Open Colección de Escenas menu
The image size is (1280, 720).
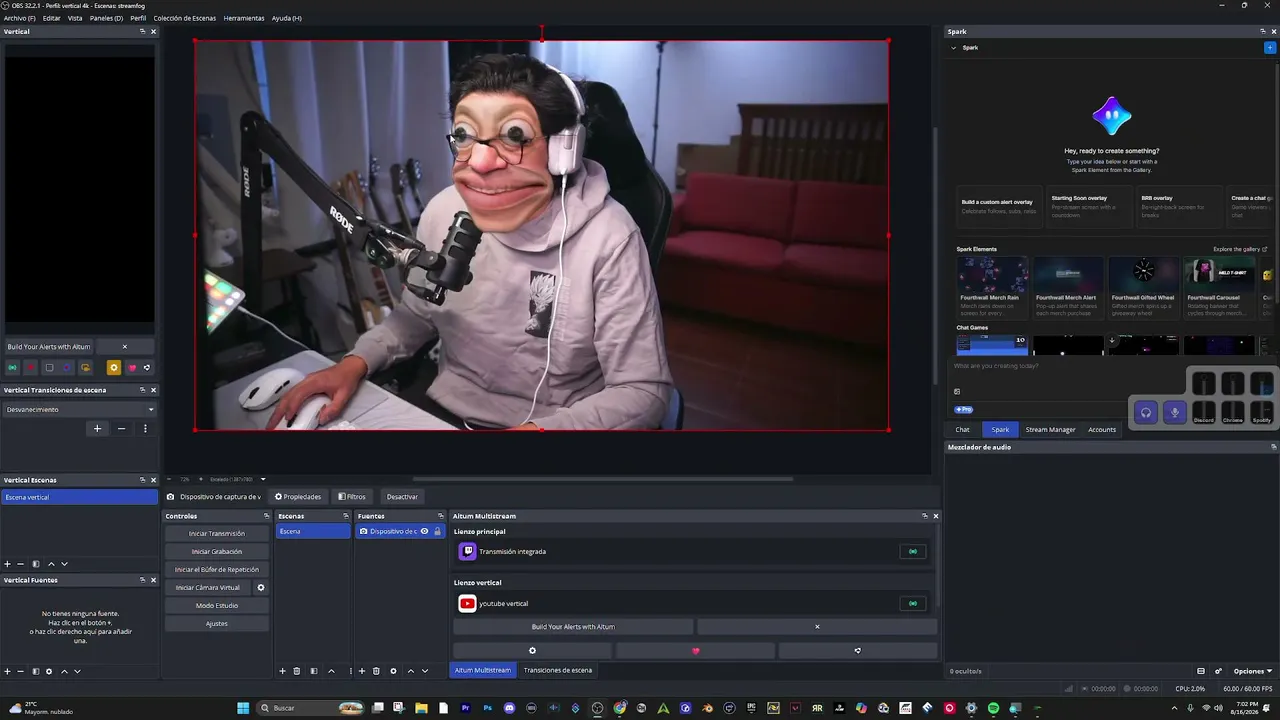(x=184, y=18)
